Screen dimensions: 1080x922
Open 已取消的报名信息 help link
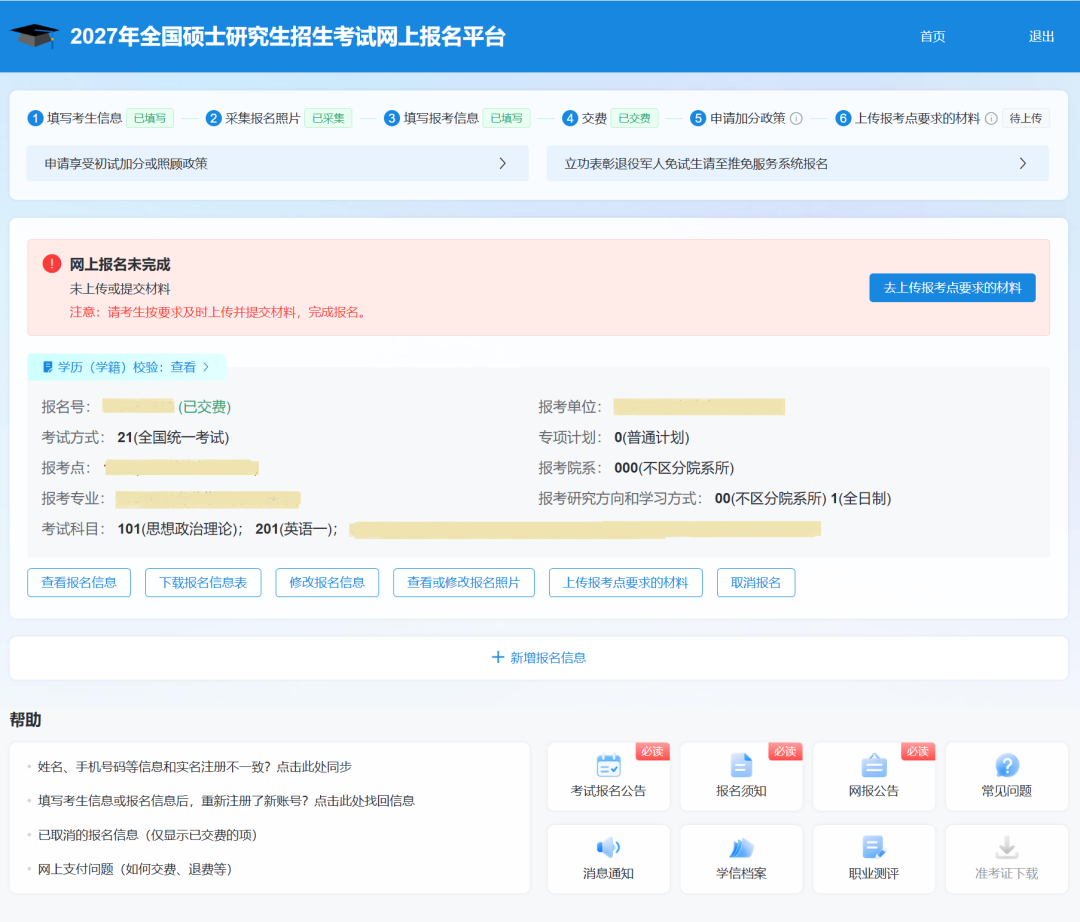(x=147, y=835)
